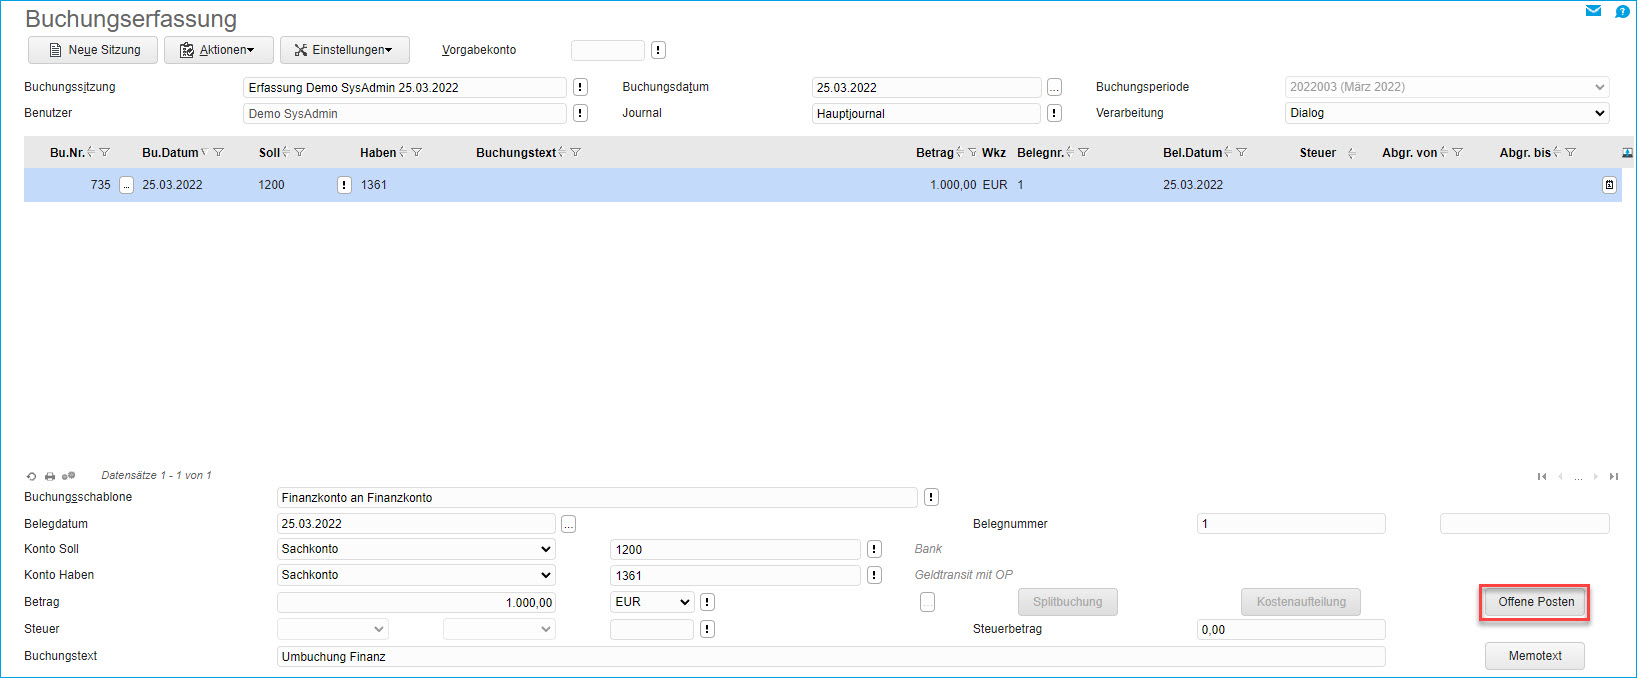Open the mail envelope icon at top right
This screenshot has width=1637, height=678.
[x=1593, y=11]
